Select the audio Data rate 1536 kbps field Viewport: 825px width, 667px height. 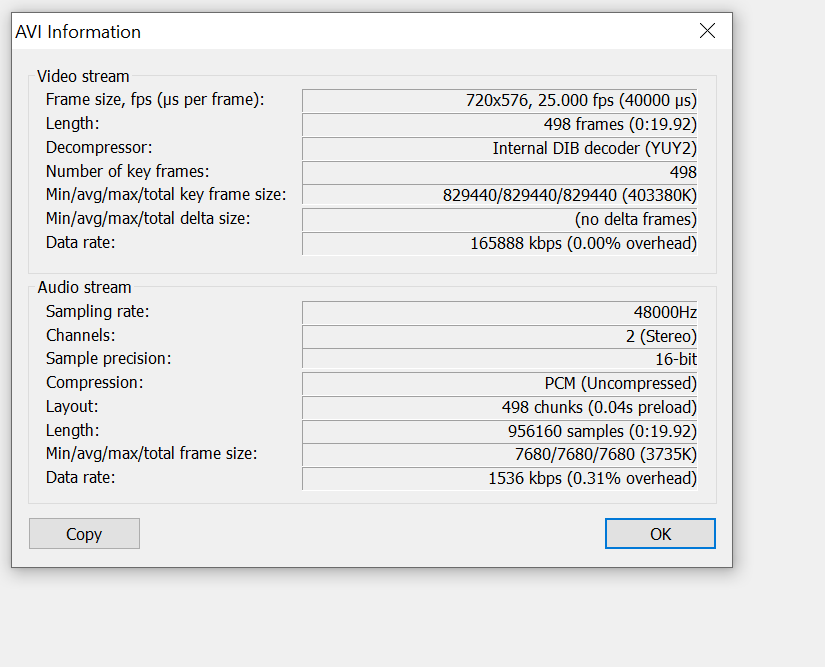pos(500,478)
